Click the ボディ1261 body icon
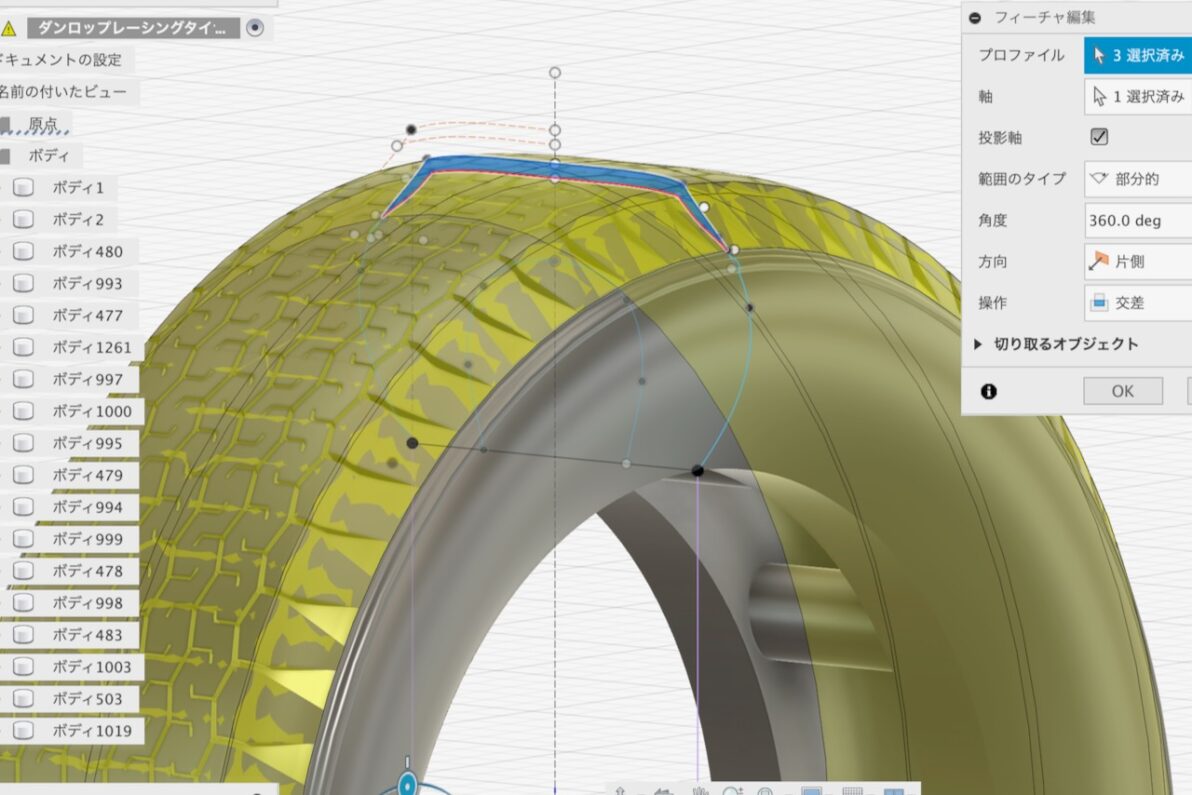Viewport: 1192px width, 795px height. (25, 347)
